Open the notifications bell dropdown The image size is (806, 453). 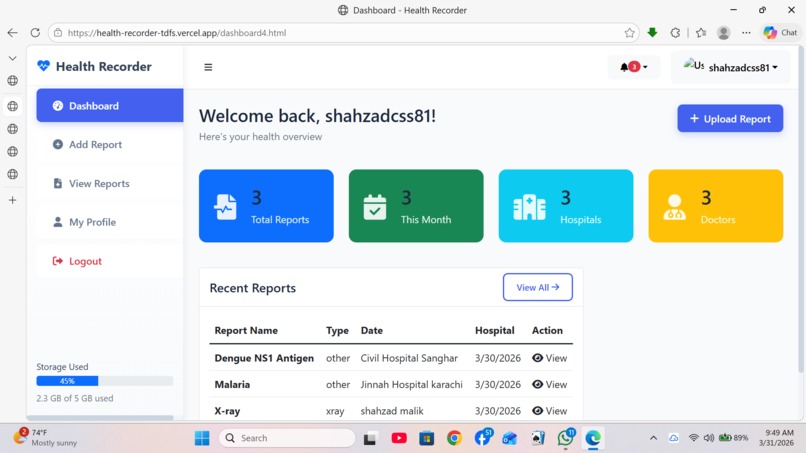tap(633, 67)
